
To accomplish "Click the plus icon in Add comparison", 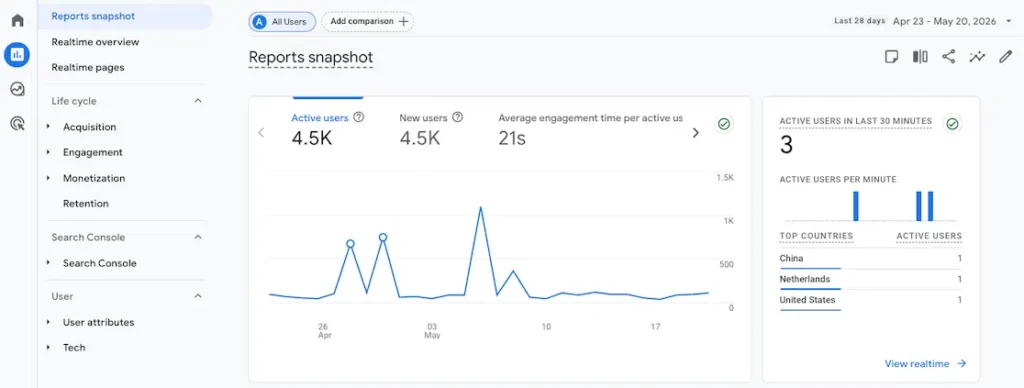I will 404,22.
